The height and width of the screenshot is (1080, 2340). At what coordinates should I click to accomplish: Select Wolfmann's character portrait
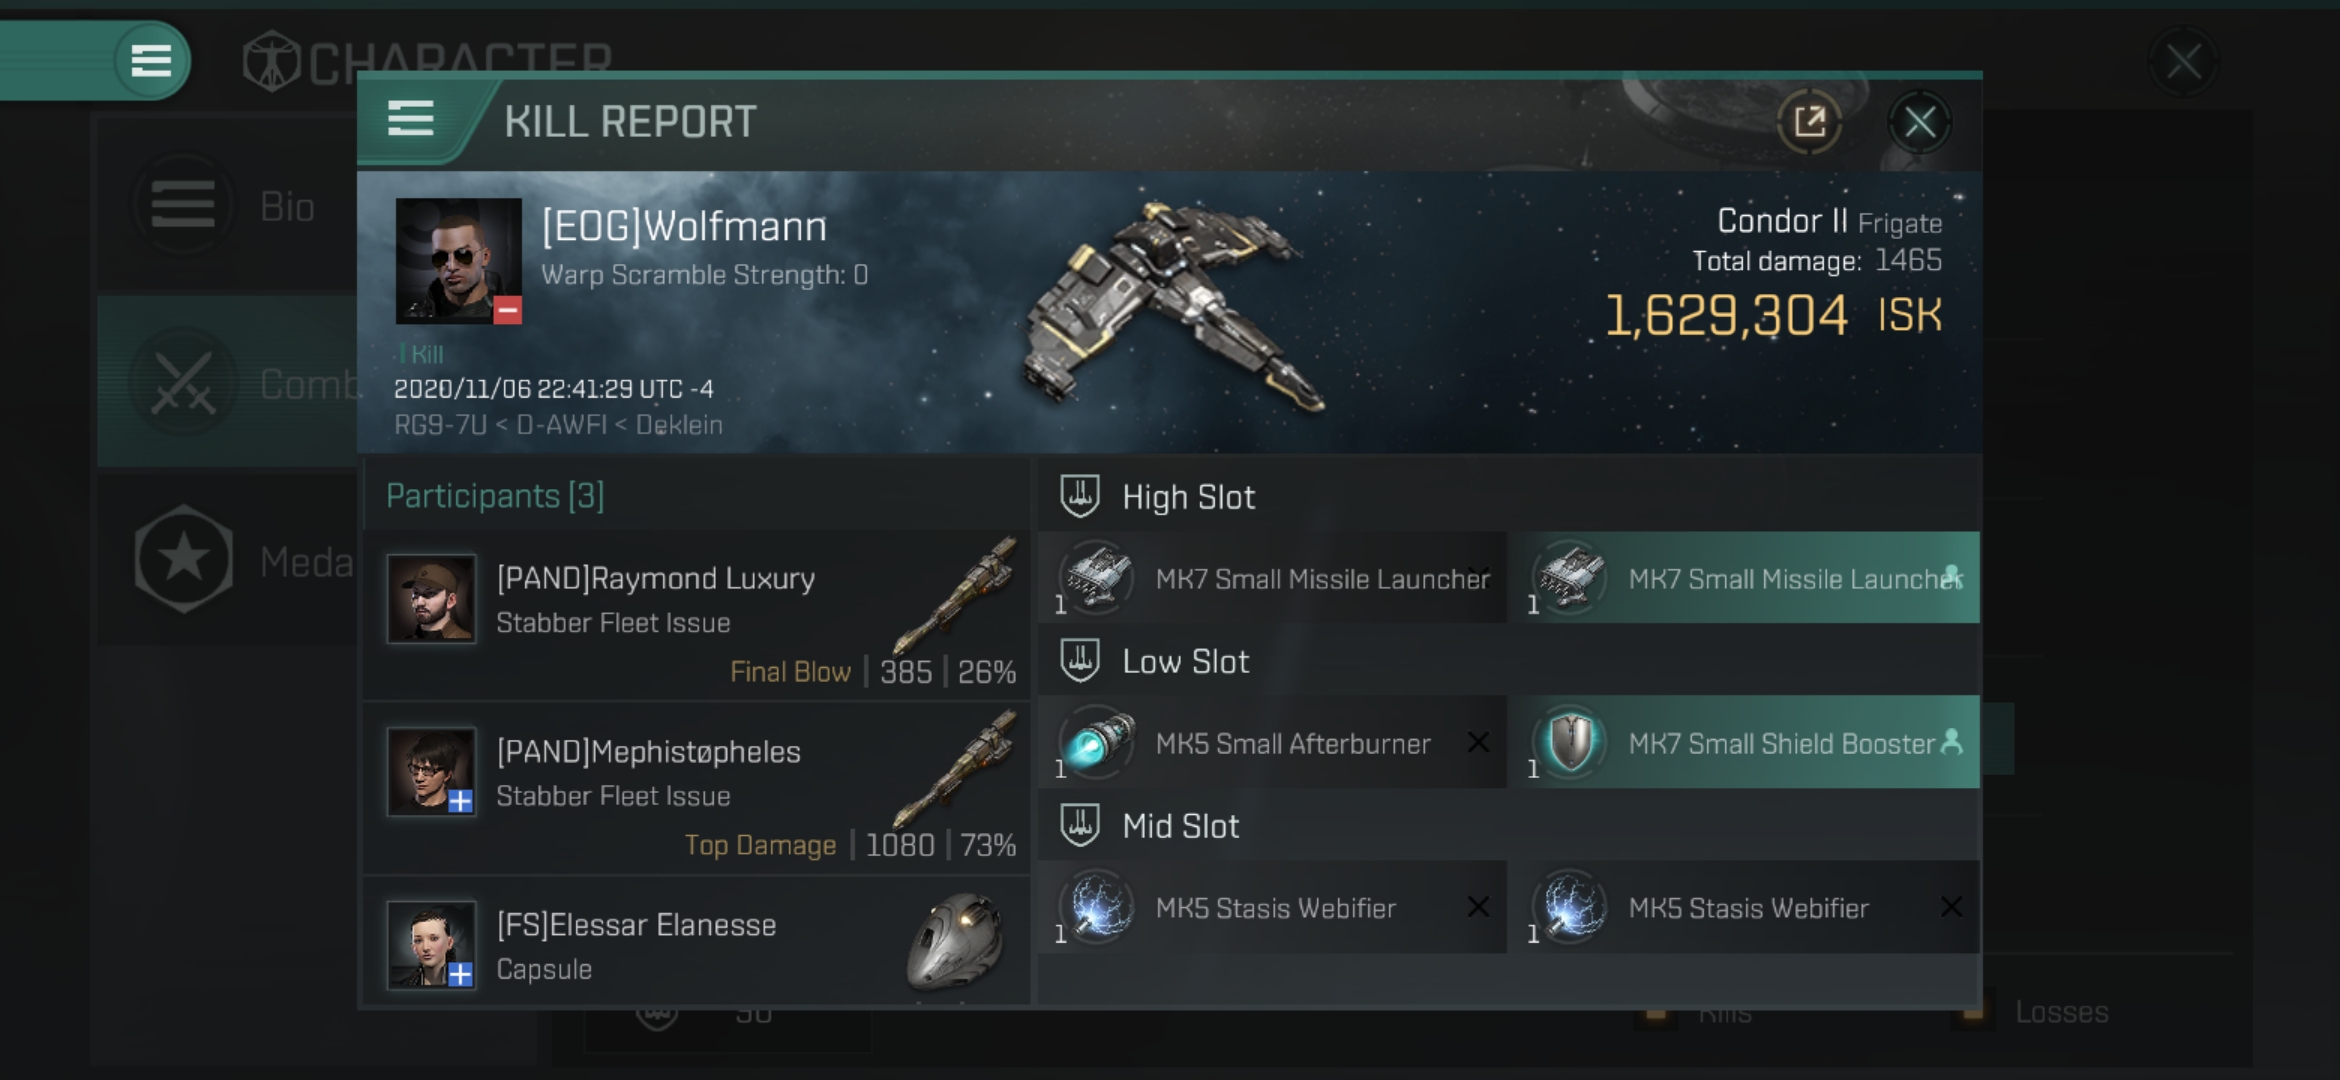458,260
